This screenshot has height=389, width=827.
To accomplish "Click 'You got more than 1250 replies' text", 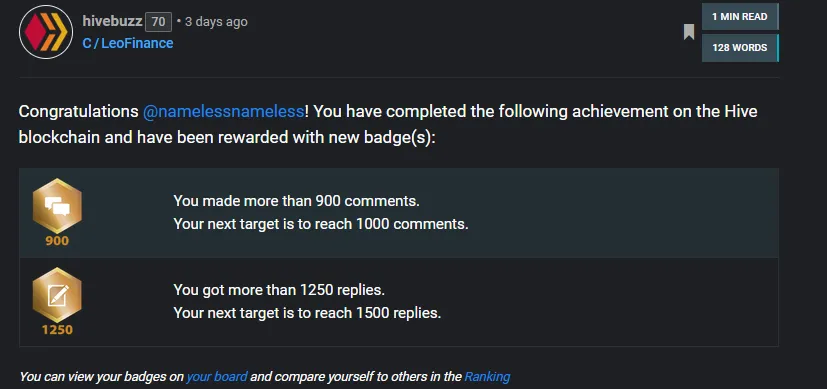I will [x=279, y=290].
